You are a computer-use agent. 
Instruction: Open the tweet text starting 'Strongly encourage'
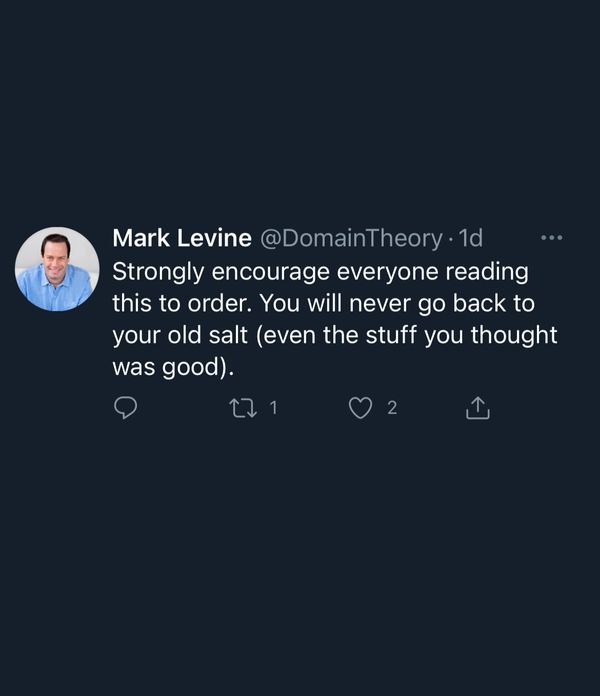point(320,271)
